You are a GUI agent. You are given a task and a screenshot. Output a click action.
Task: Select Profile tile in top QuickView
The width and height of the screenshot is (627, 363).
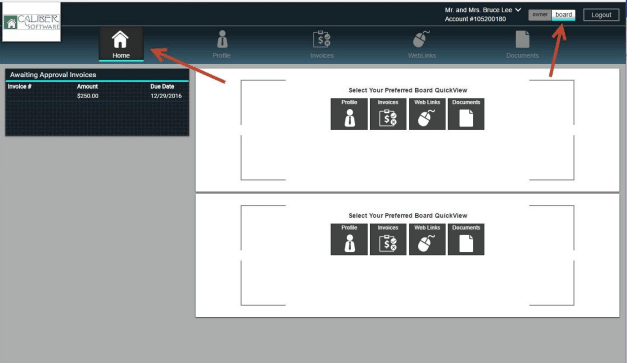coord(349,114)
